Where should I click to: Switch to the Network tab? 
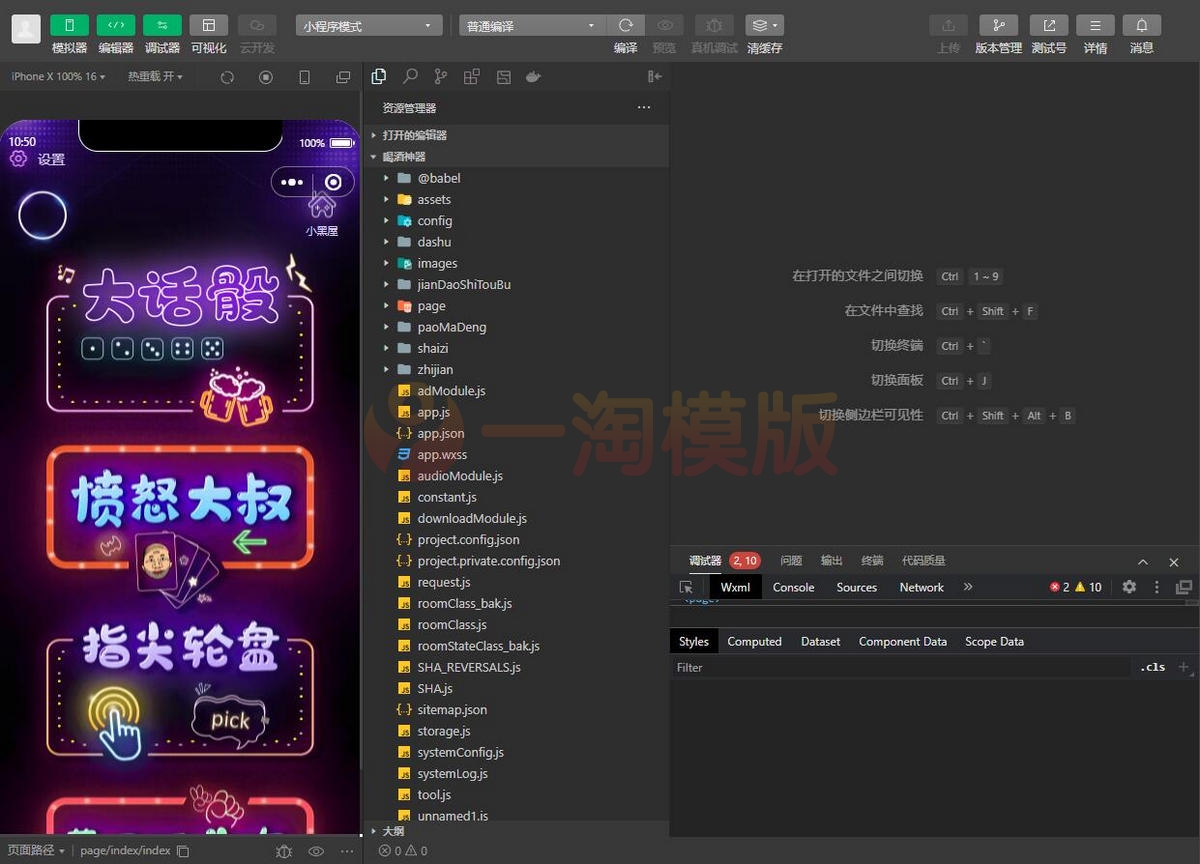point(921,587)
